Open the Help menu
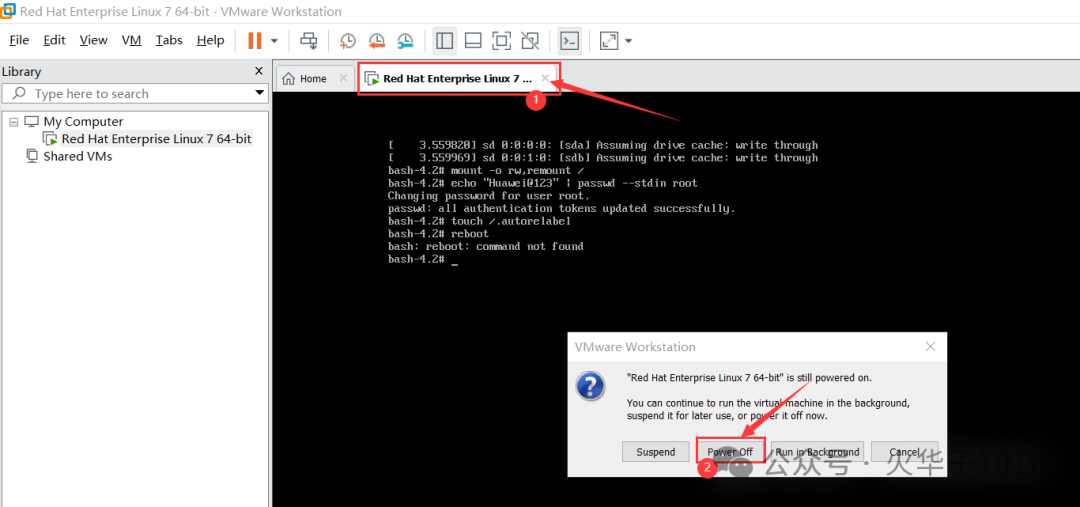The height and width of the screenshot is (507, 1080). pyautogui.click(x=210, y=40)
